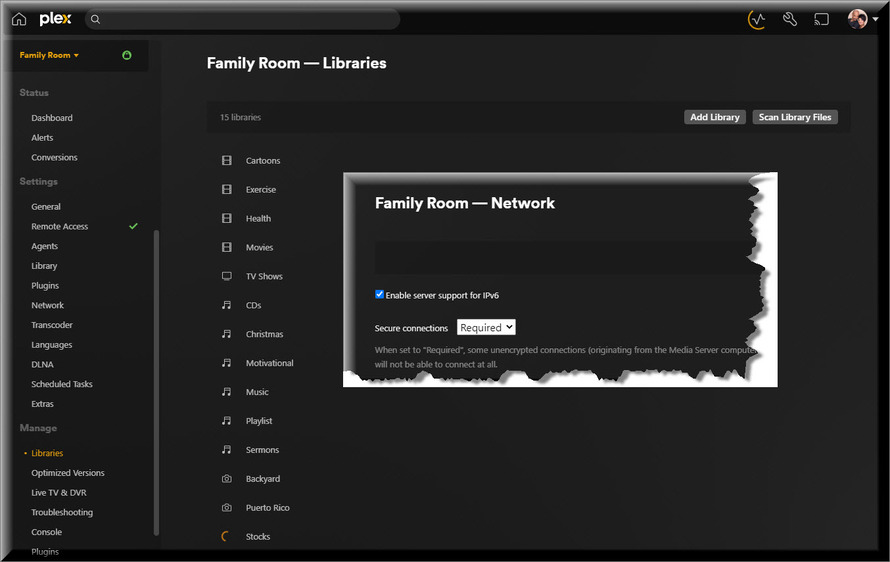The image size is (890, 562).
Task: Expand the Family Room server selector
Action: click(x=49, y=55)
